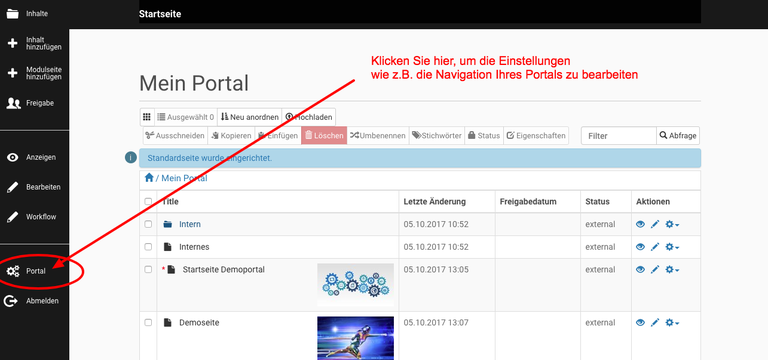
Task: Click Demoseite title text
Action: 199,323
